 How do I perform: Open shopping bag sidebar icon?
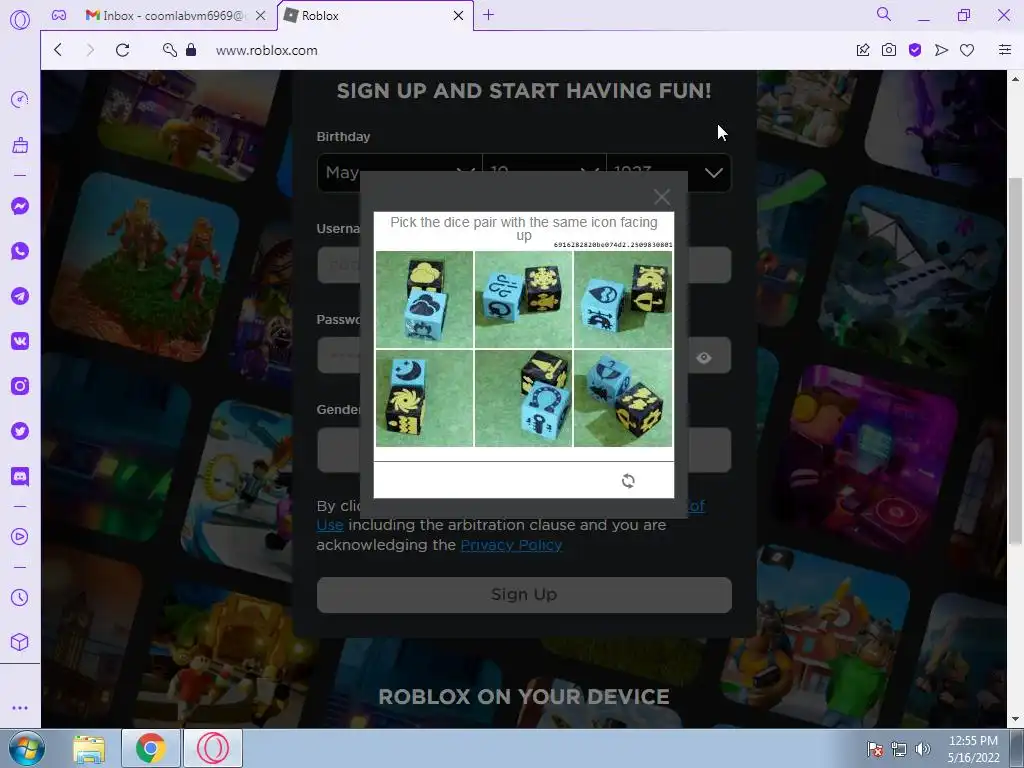point(20,145)
